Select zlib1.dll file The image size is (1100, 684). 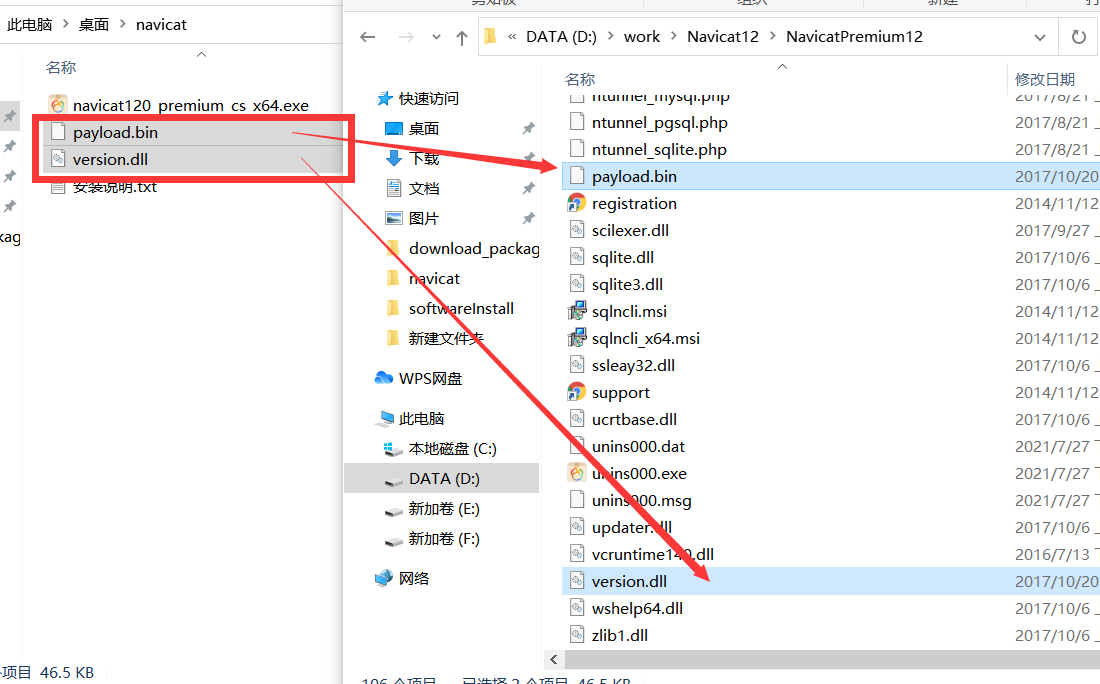619,636
